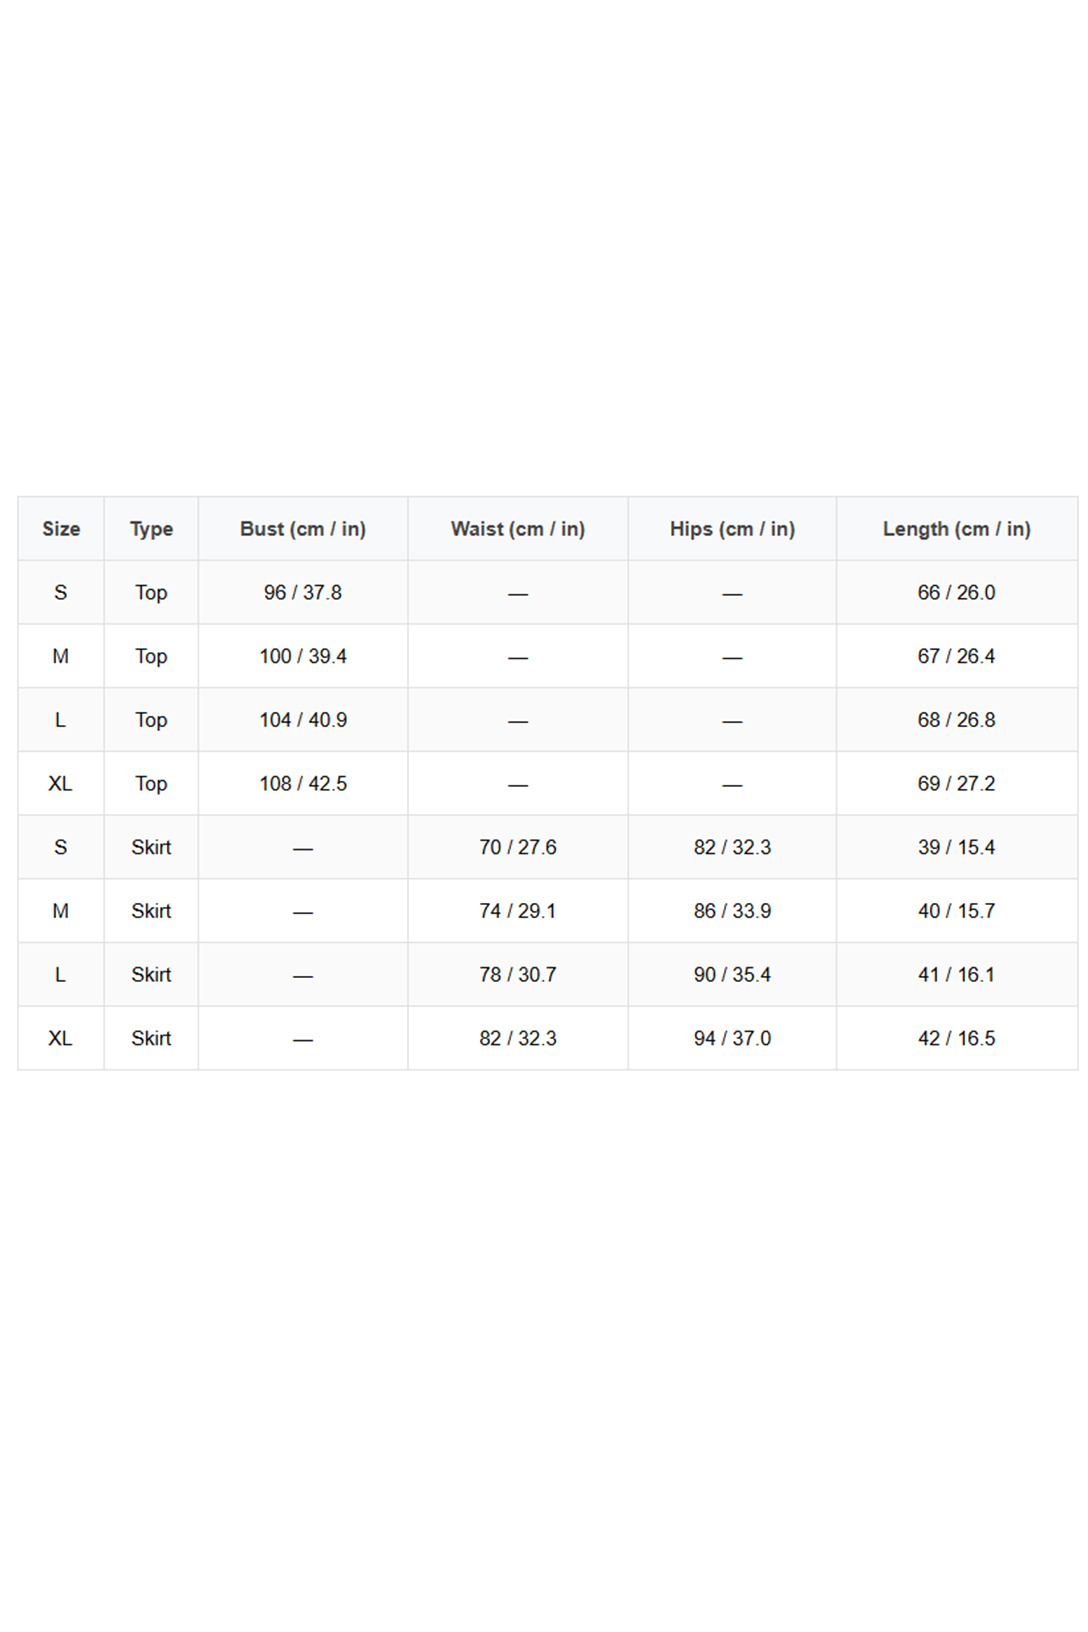This screenshot has width=1088, height=1632.
Task: Select the Bust (cm / in) header
Action: [303, 529]
